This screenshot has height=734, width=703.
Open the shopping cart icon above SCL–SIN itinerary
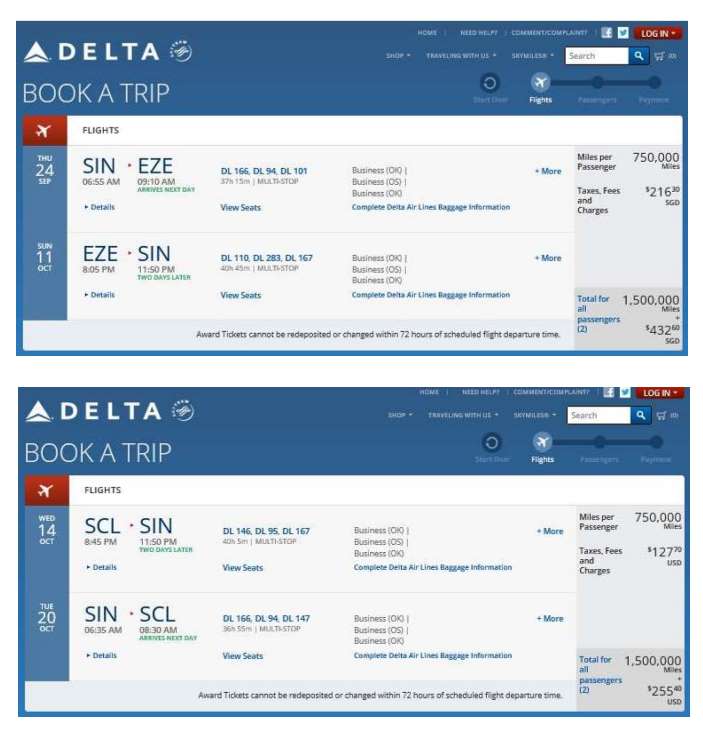[x=661, y=415]
